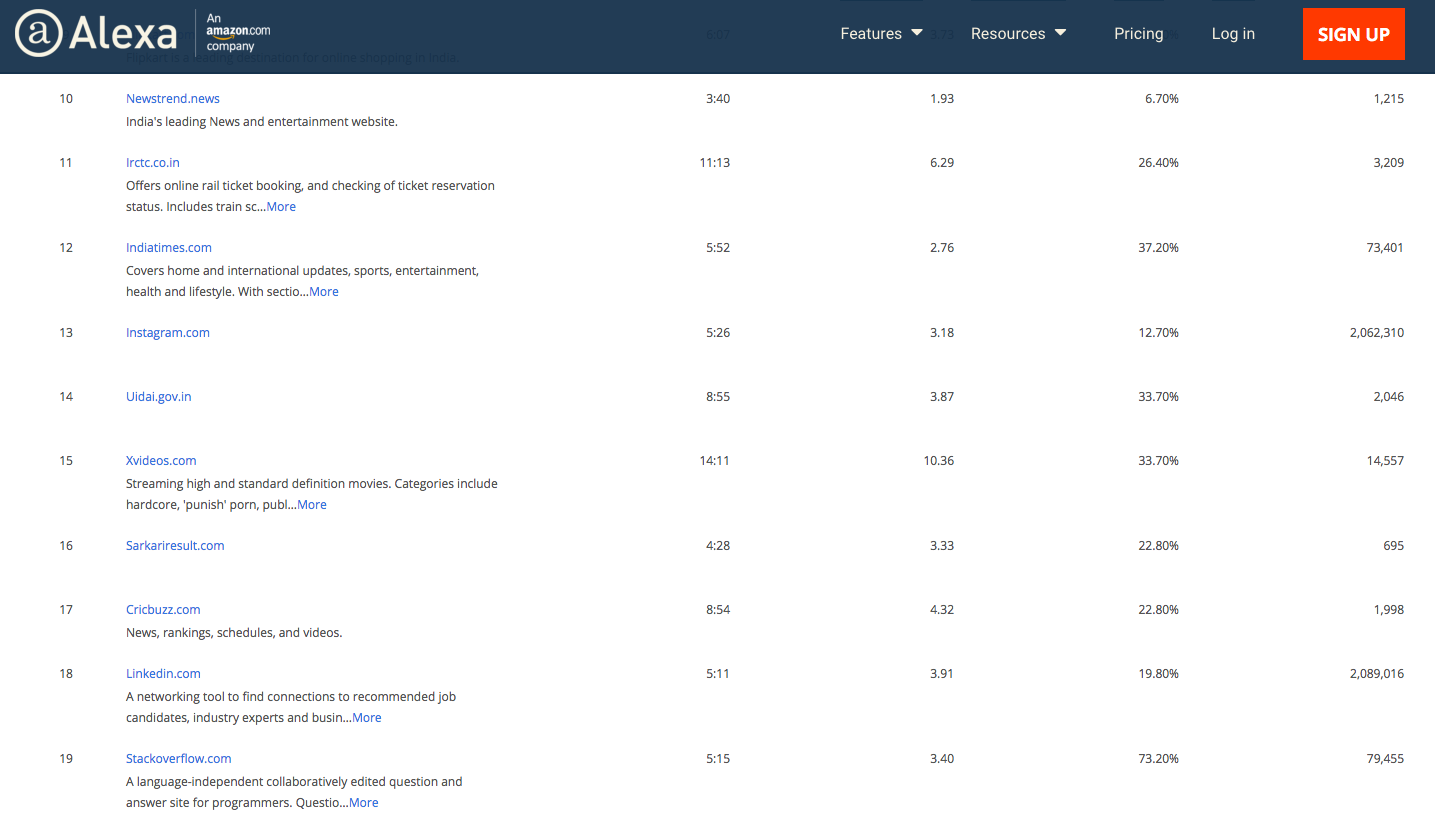Open the Instagram.com link
This screenshot has width=1435, height=815.
tap(168, 332)
